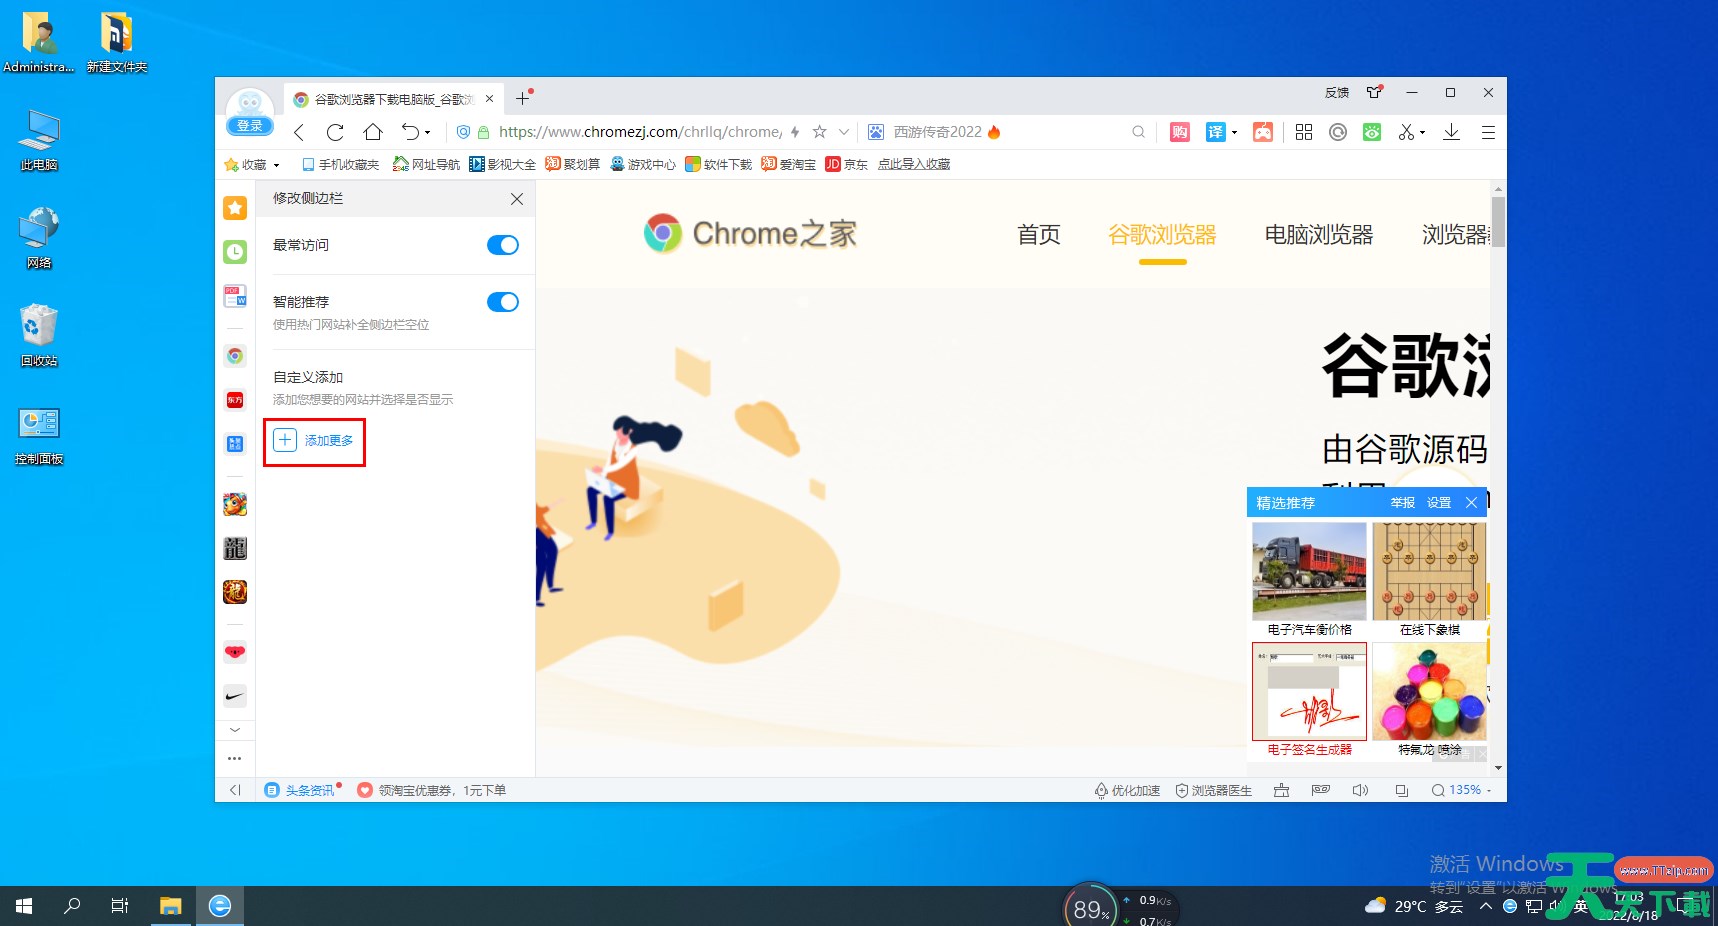The height and width of the screenshot is (926, 1718).
Task: Open the 135% zoom level dropdown
Action: pos(1461,790)
